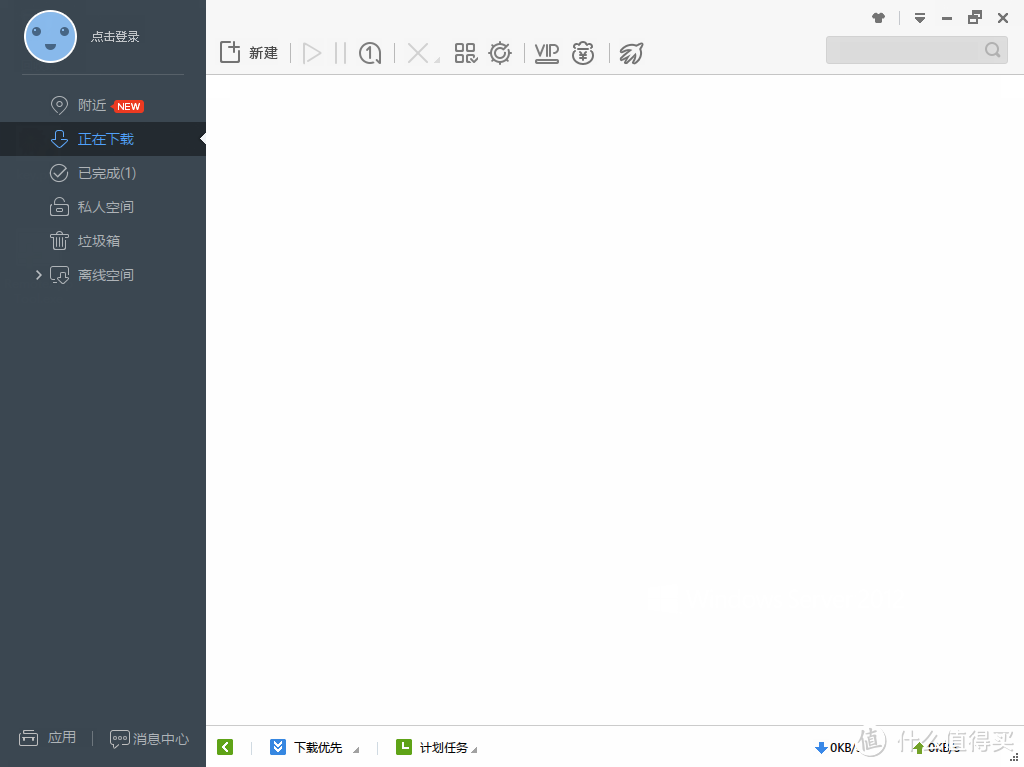Open the main menu triangle in title bar

(x=920, y=18)
